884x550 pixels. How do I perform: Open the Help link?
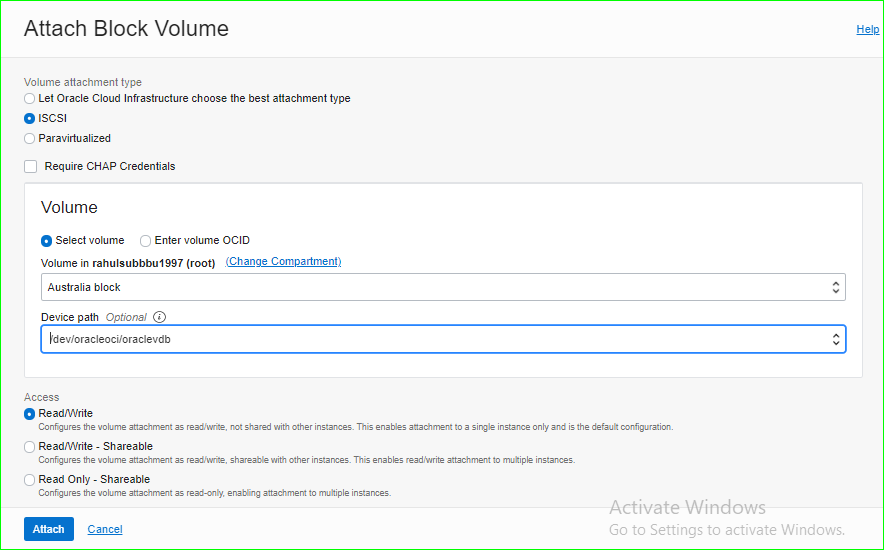click(x=867, y=29)
